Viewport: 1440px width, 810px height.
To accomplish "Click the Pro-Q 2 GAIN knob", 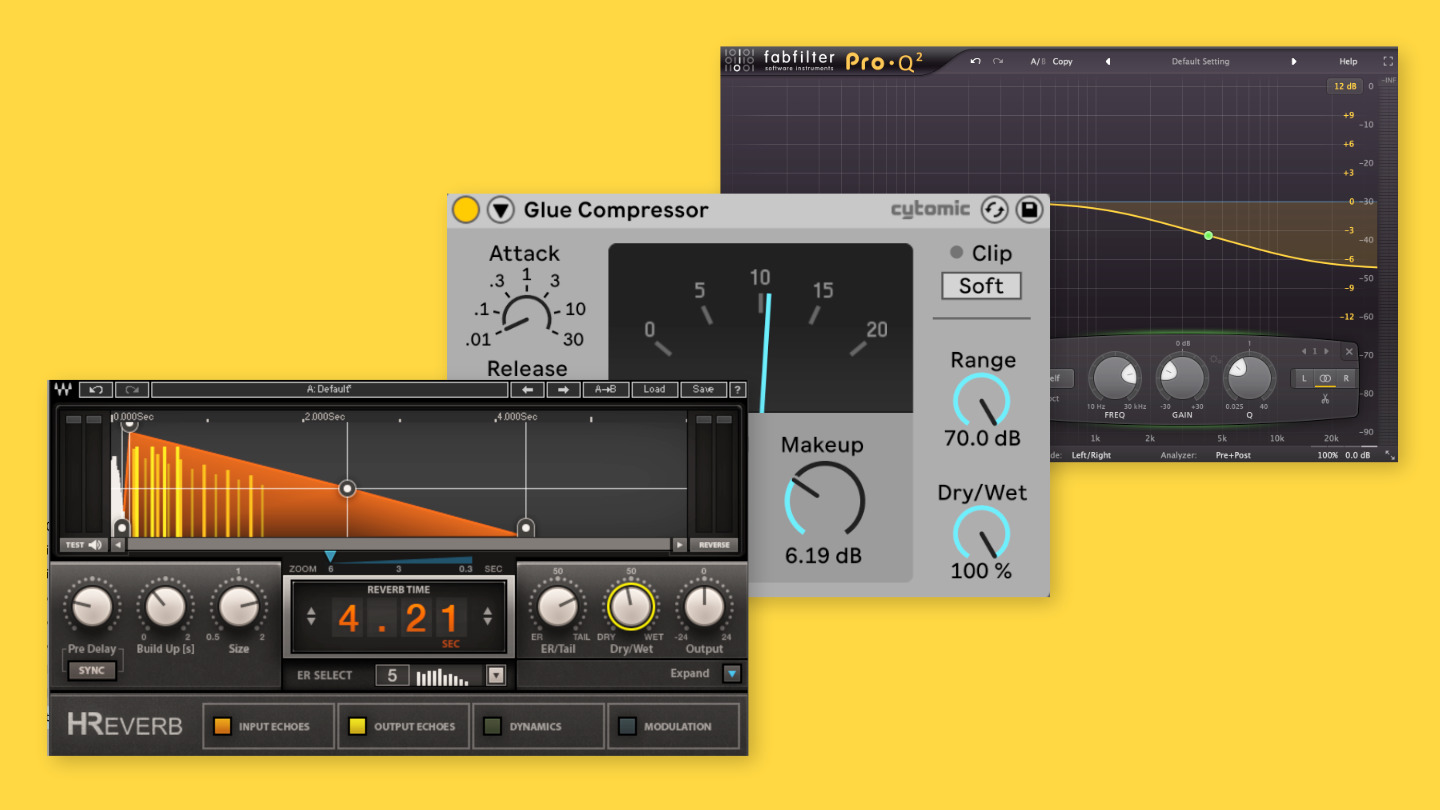I will coord(1182,379).
